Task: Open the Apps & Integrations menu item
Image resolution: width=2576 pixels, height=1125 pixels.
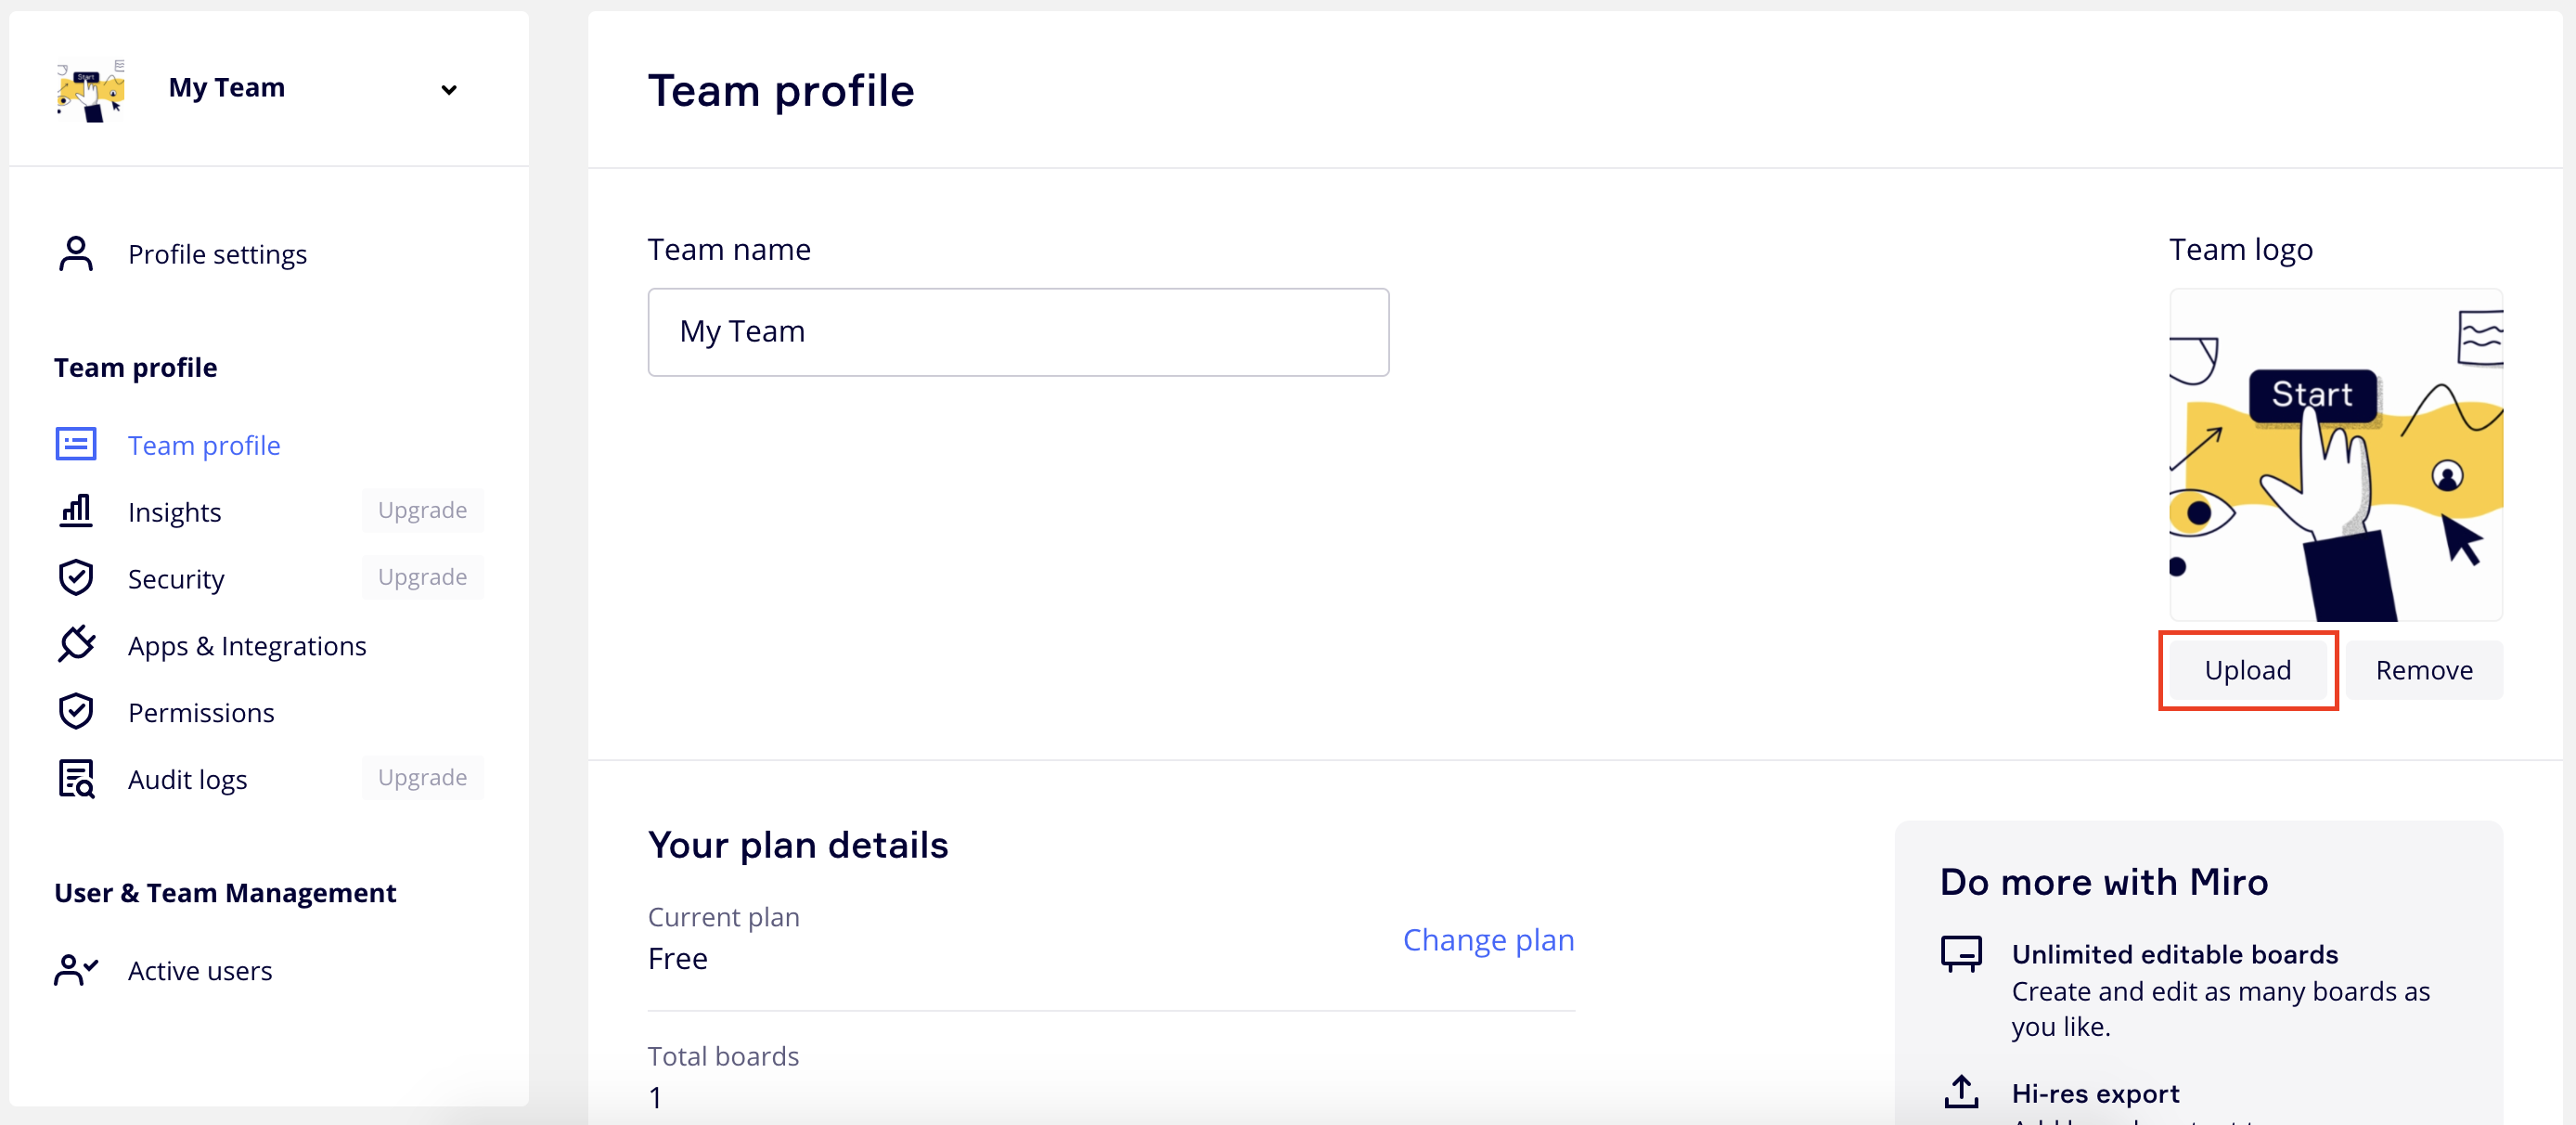Action: click(x=247, y=646)
